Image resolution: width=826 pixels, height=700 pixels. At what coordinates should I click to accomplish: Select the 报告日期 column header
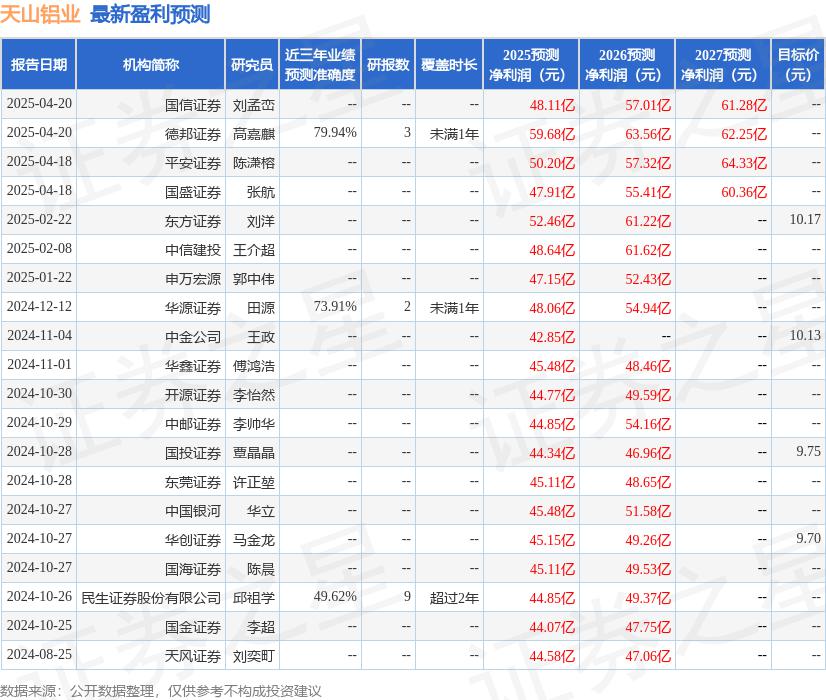38,64
